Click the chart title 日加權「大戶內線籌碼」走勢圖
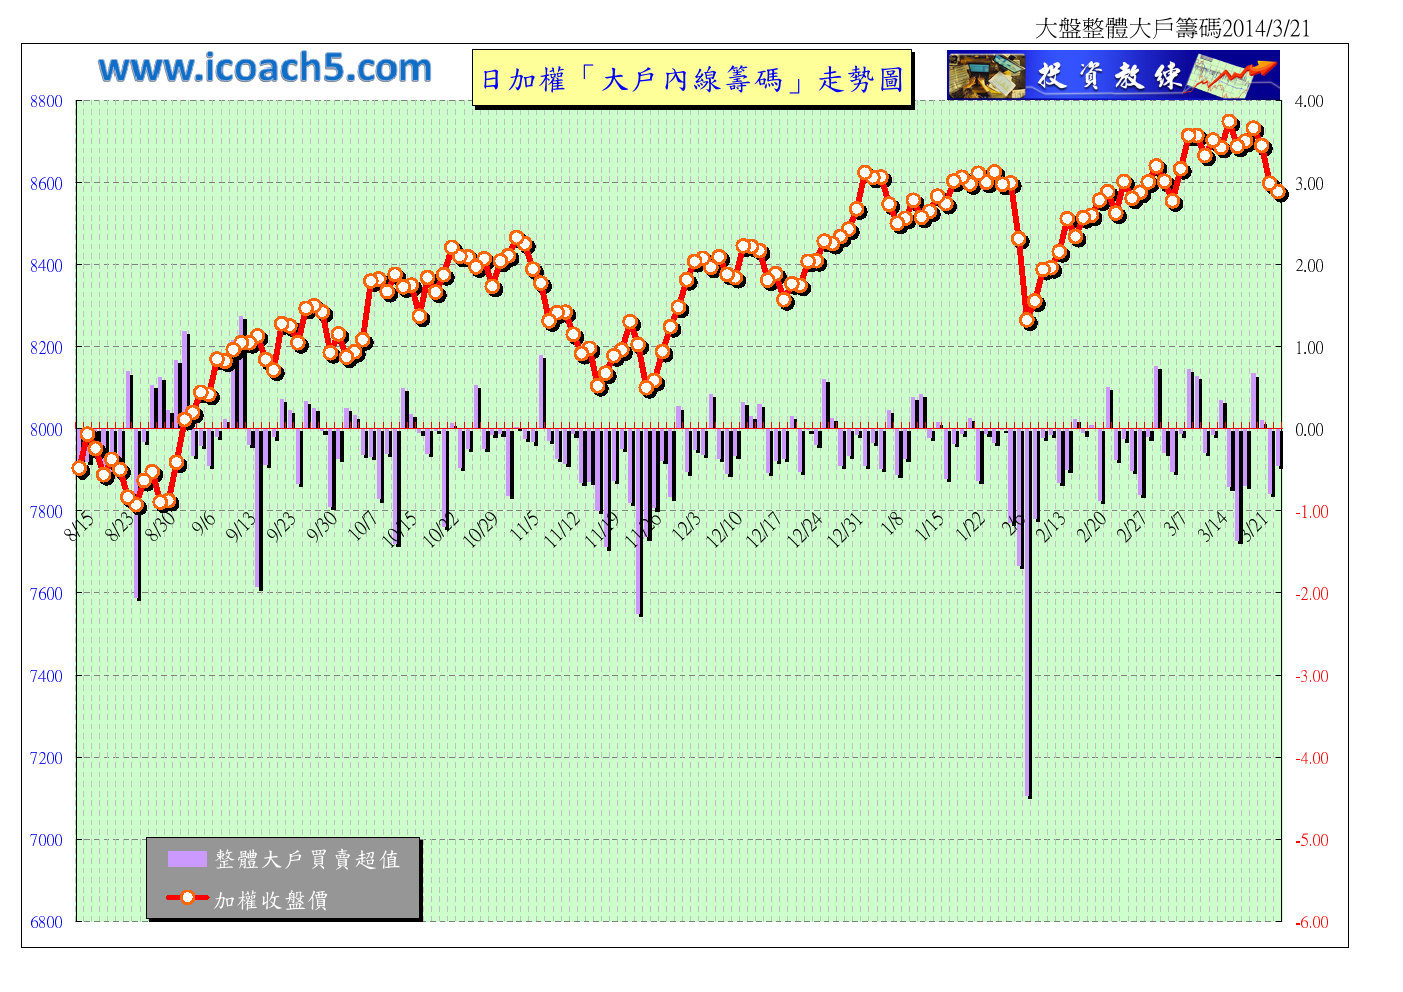The image size is (1403, 992). [692, 78]
